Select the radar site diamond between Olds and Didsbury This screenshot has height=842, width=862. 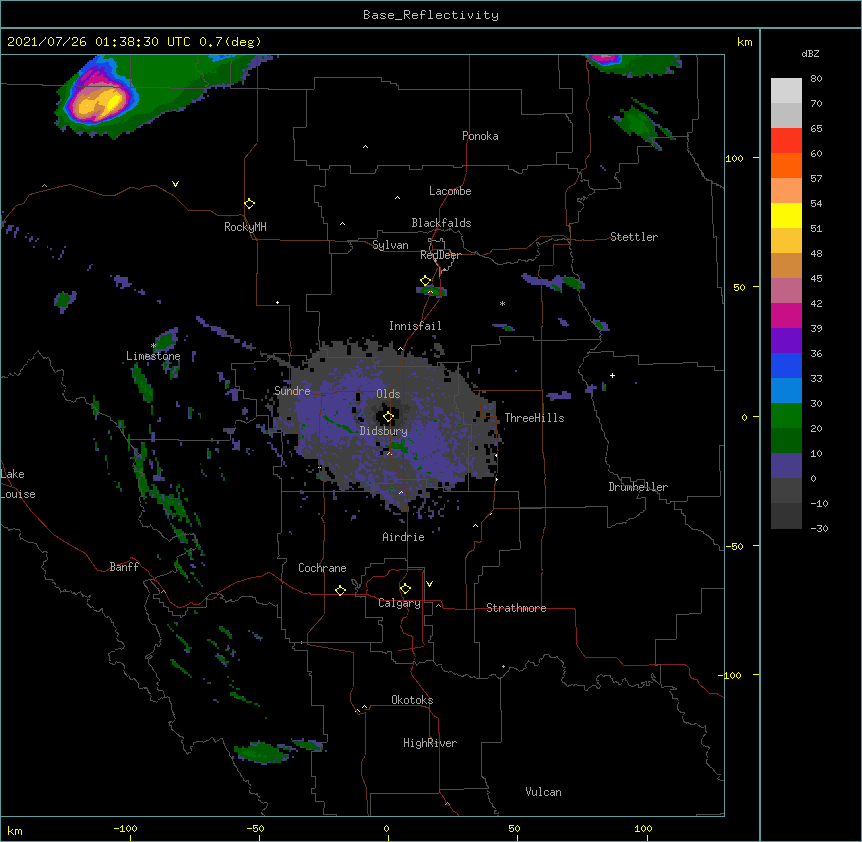click(x=388, y=417)
